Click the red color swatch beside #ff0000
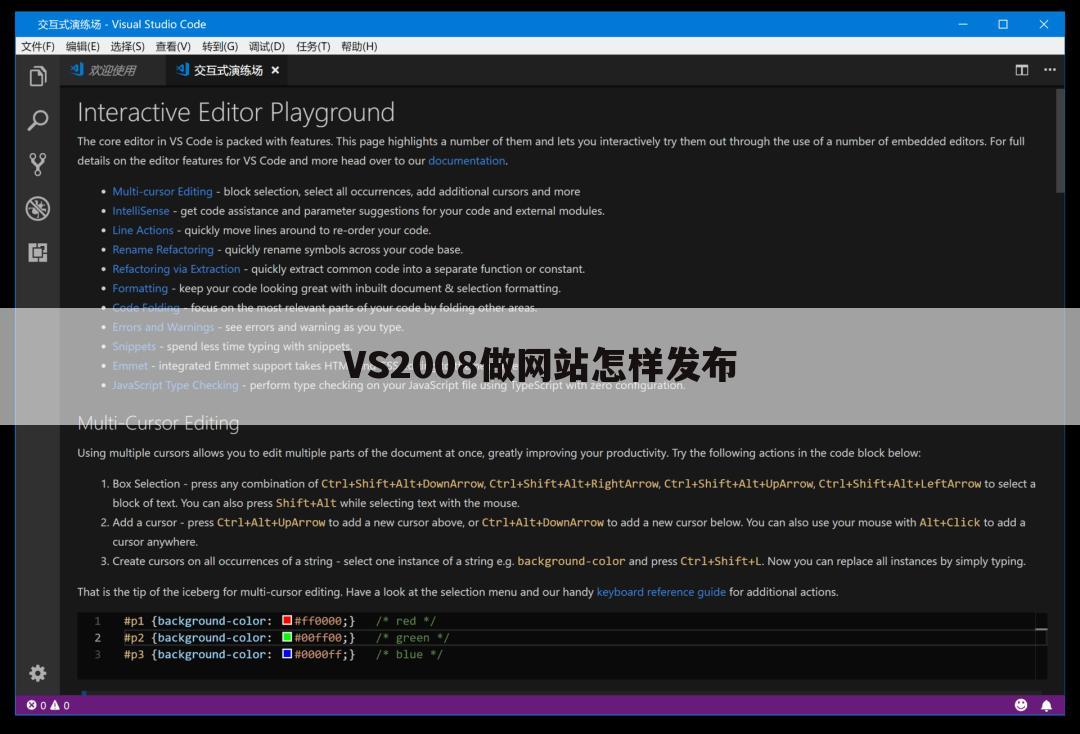The image size is (1080, 734). (285, 620)
